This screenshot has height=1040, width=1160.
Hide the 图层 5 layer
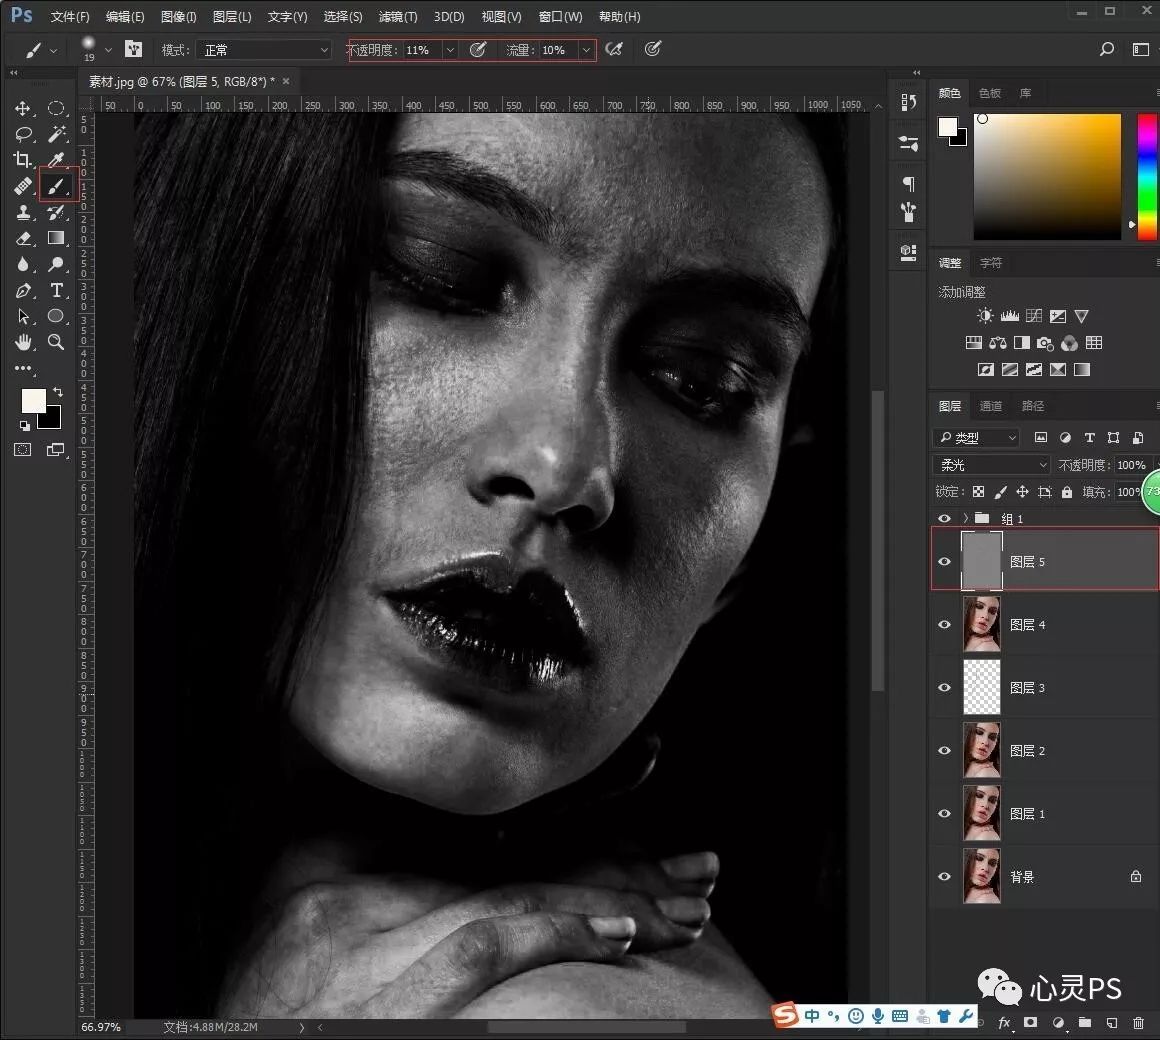point(944,561)
